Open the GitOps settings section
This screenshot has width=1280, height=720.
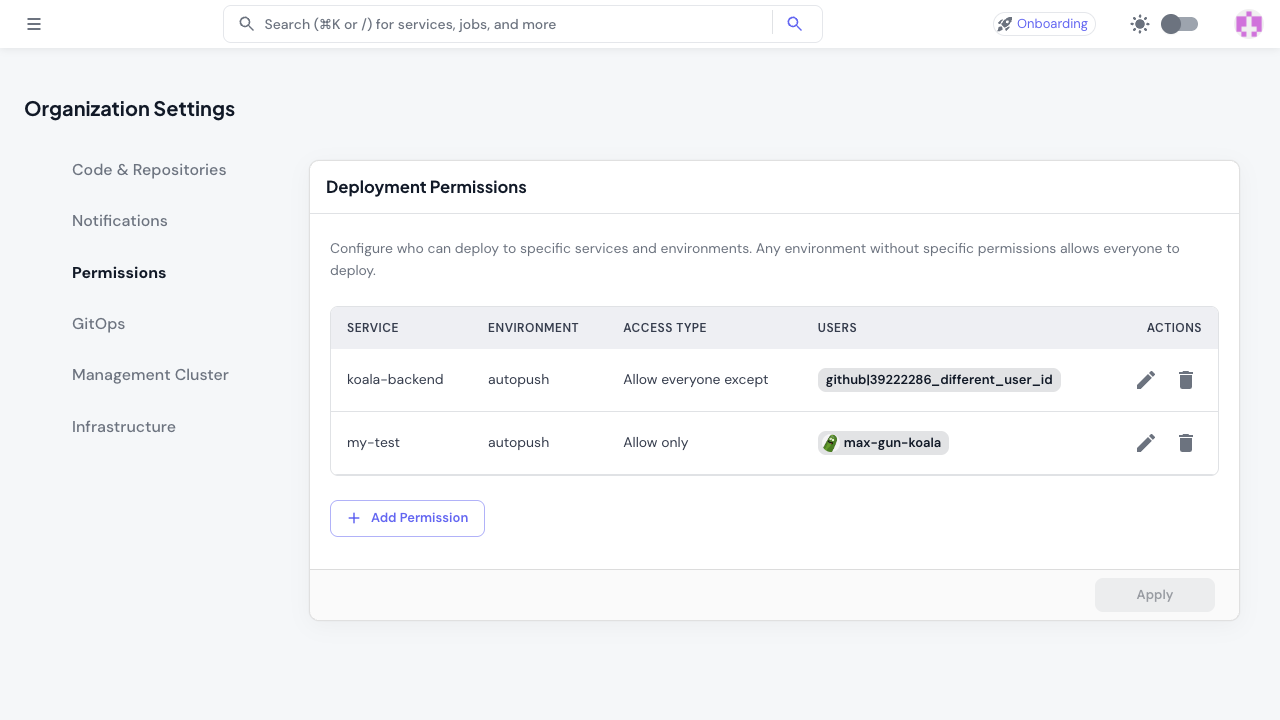[x=98, y=323]
